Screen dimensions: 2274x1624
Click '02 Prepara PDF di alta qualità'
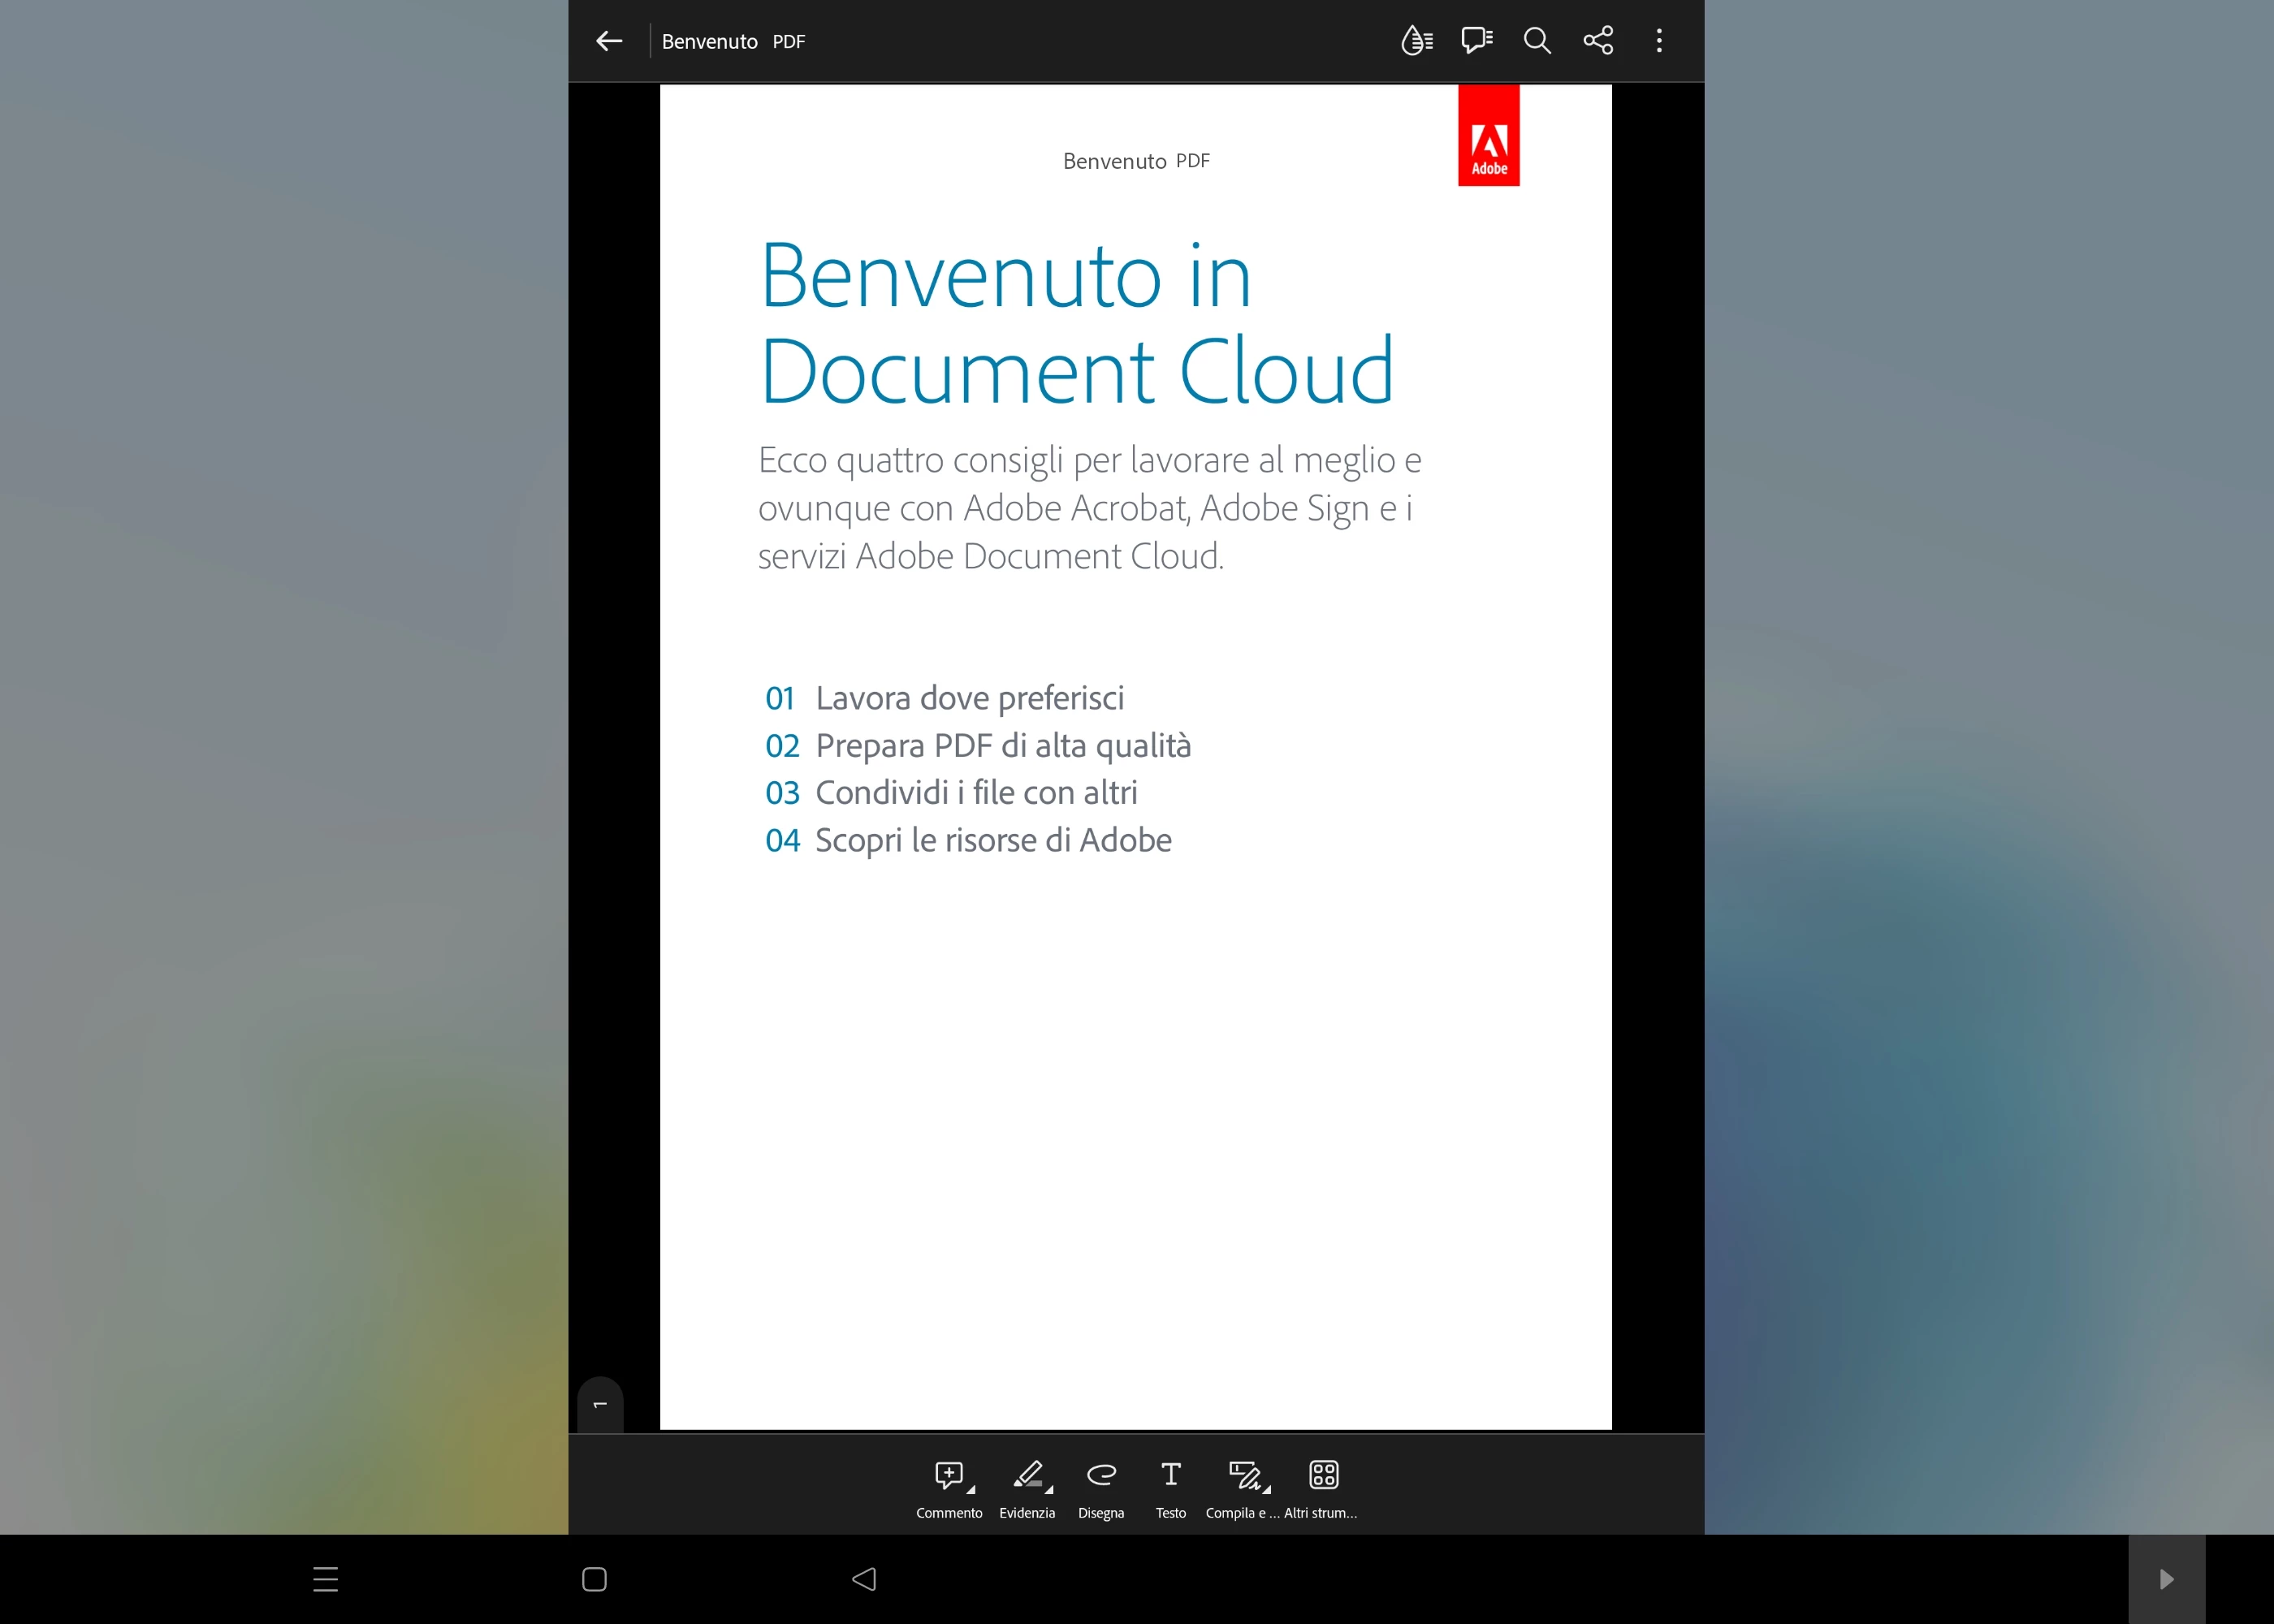pos(977,746)
